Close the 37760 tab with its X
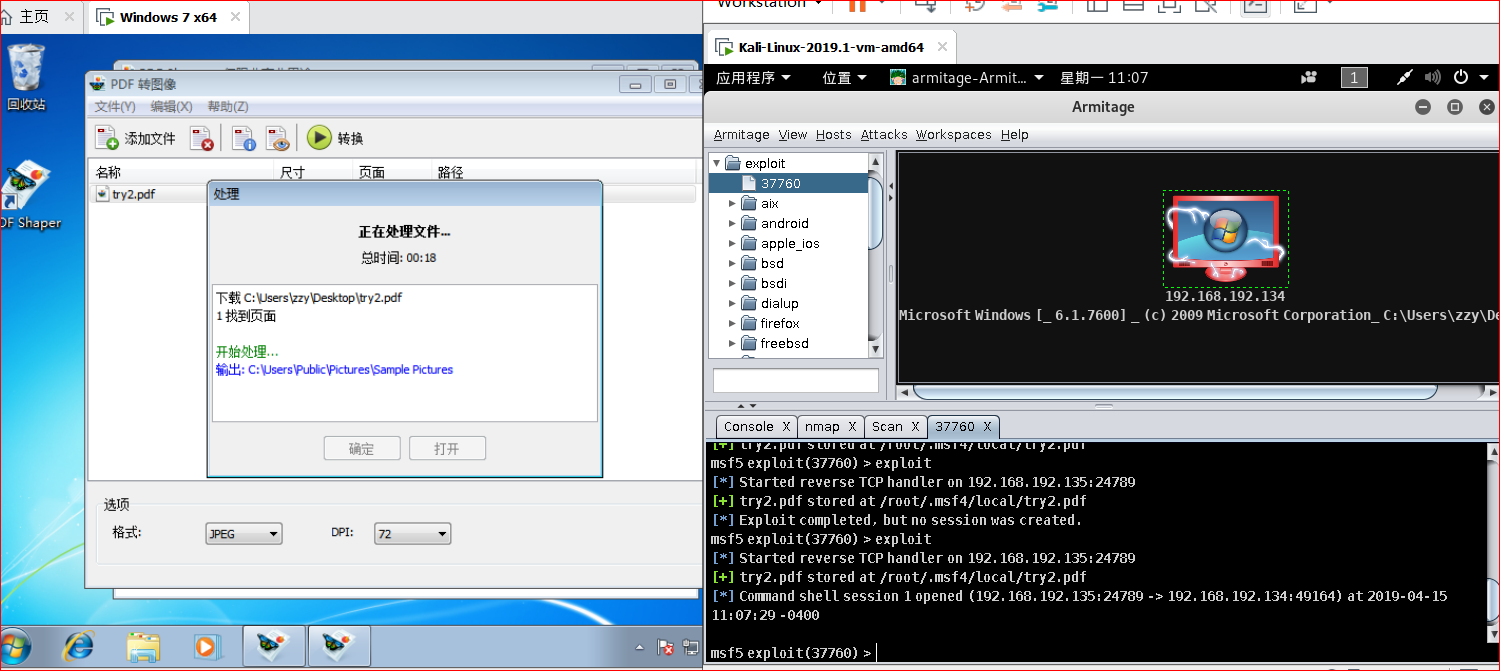Screen dimensions: 1500x671 coord(986,426)
